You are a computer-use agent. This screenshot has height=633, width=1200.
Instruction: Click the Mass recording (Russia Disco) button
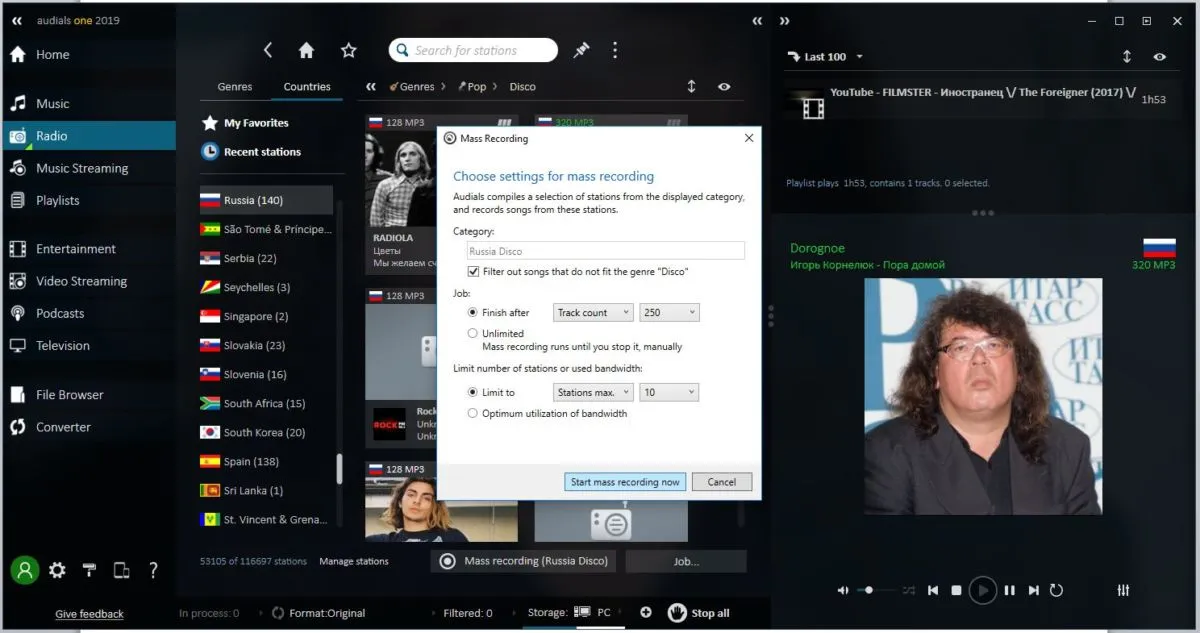[525, 561]
